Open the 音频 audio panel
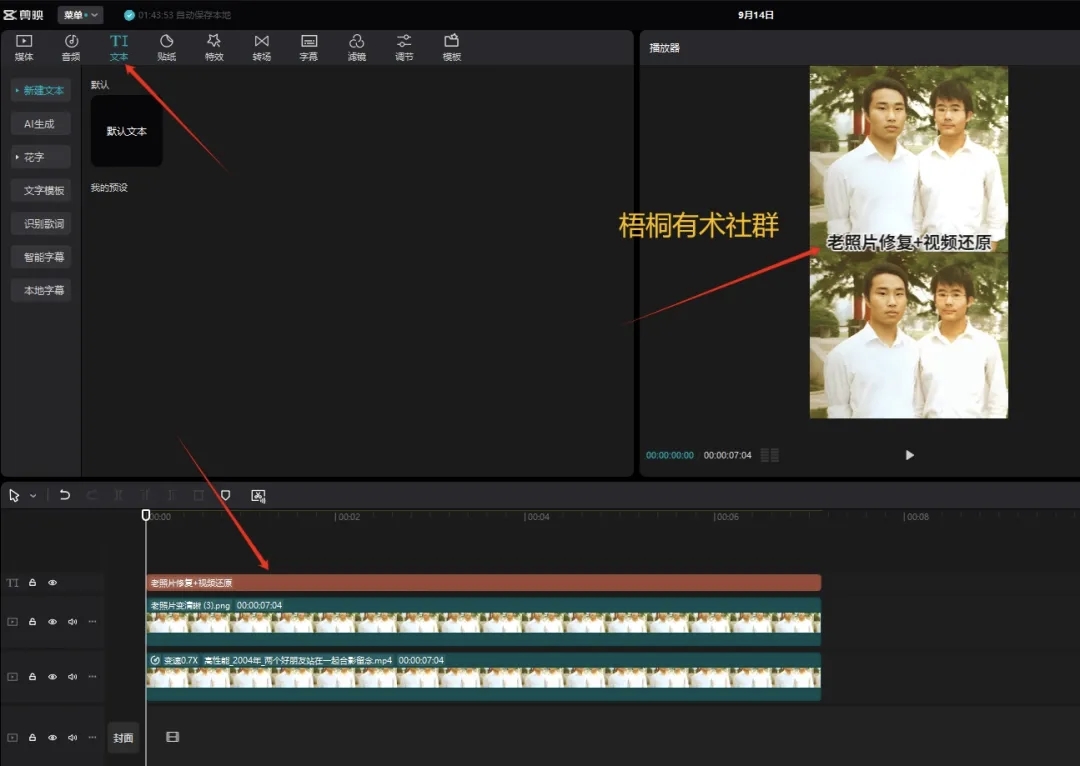 71,47
